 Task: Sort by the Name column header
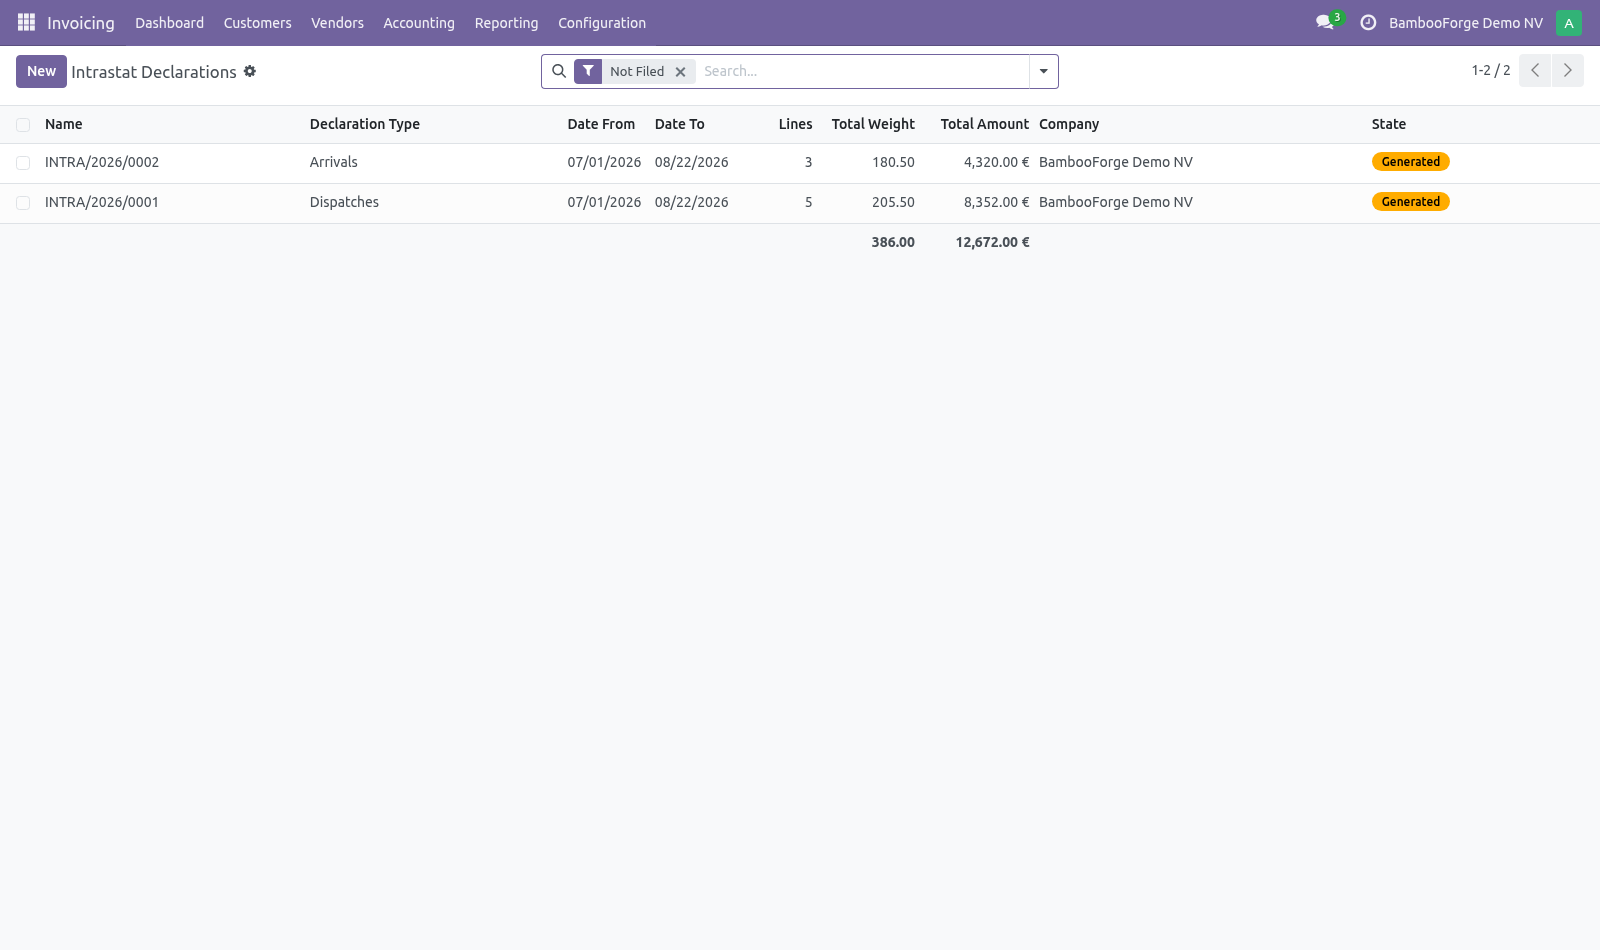[x=64, y=124]
